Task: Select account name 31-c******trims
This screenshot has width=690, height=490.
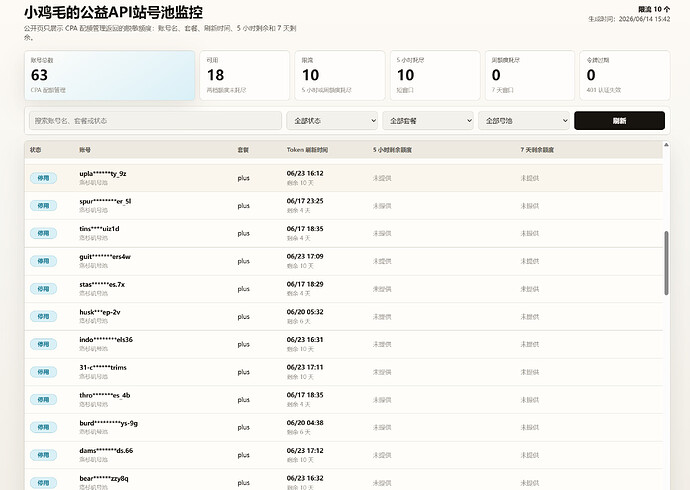Action: (x=103, y=368)
